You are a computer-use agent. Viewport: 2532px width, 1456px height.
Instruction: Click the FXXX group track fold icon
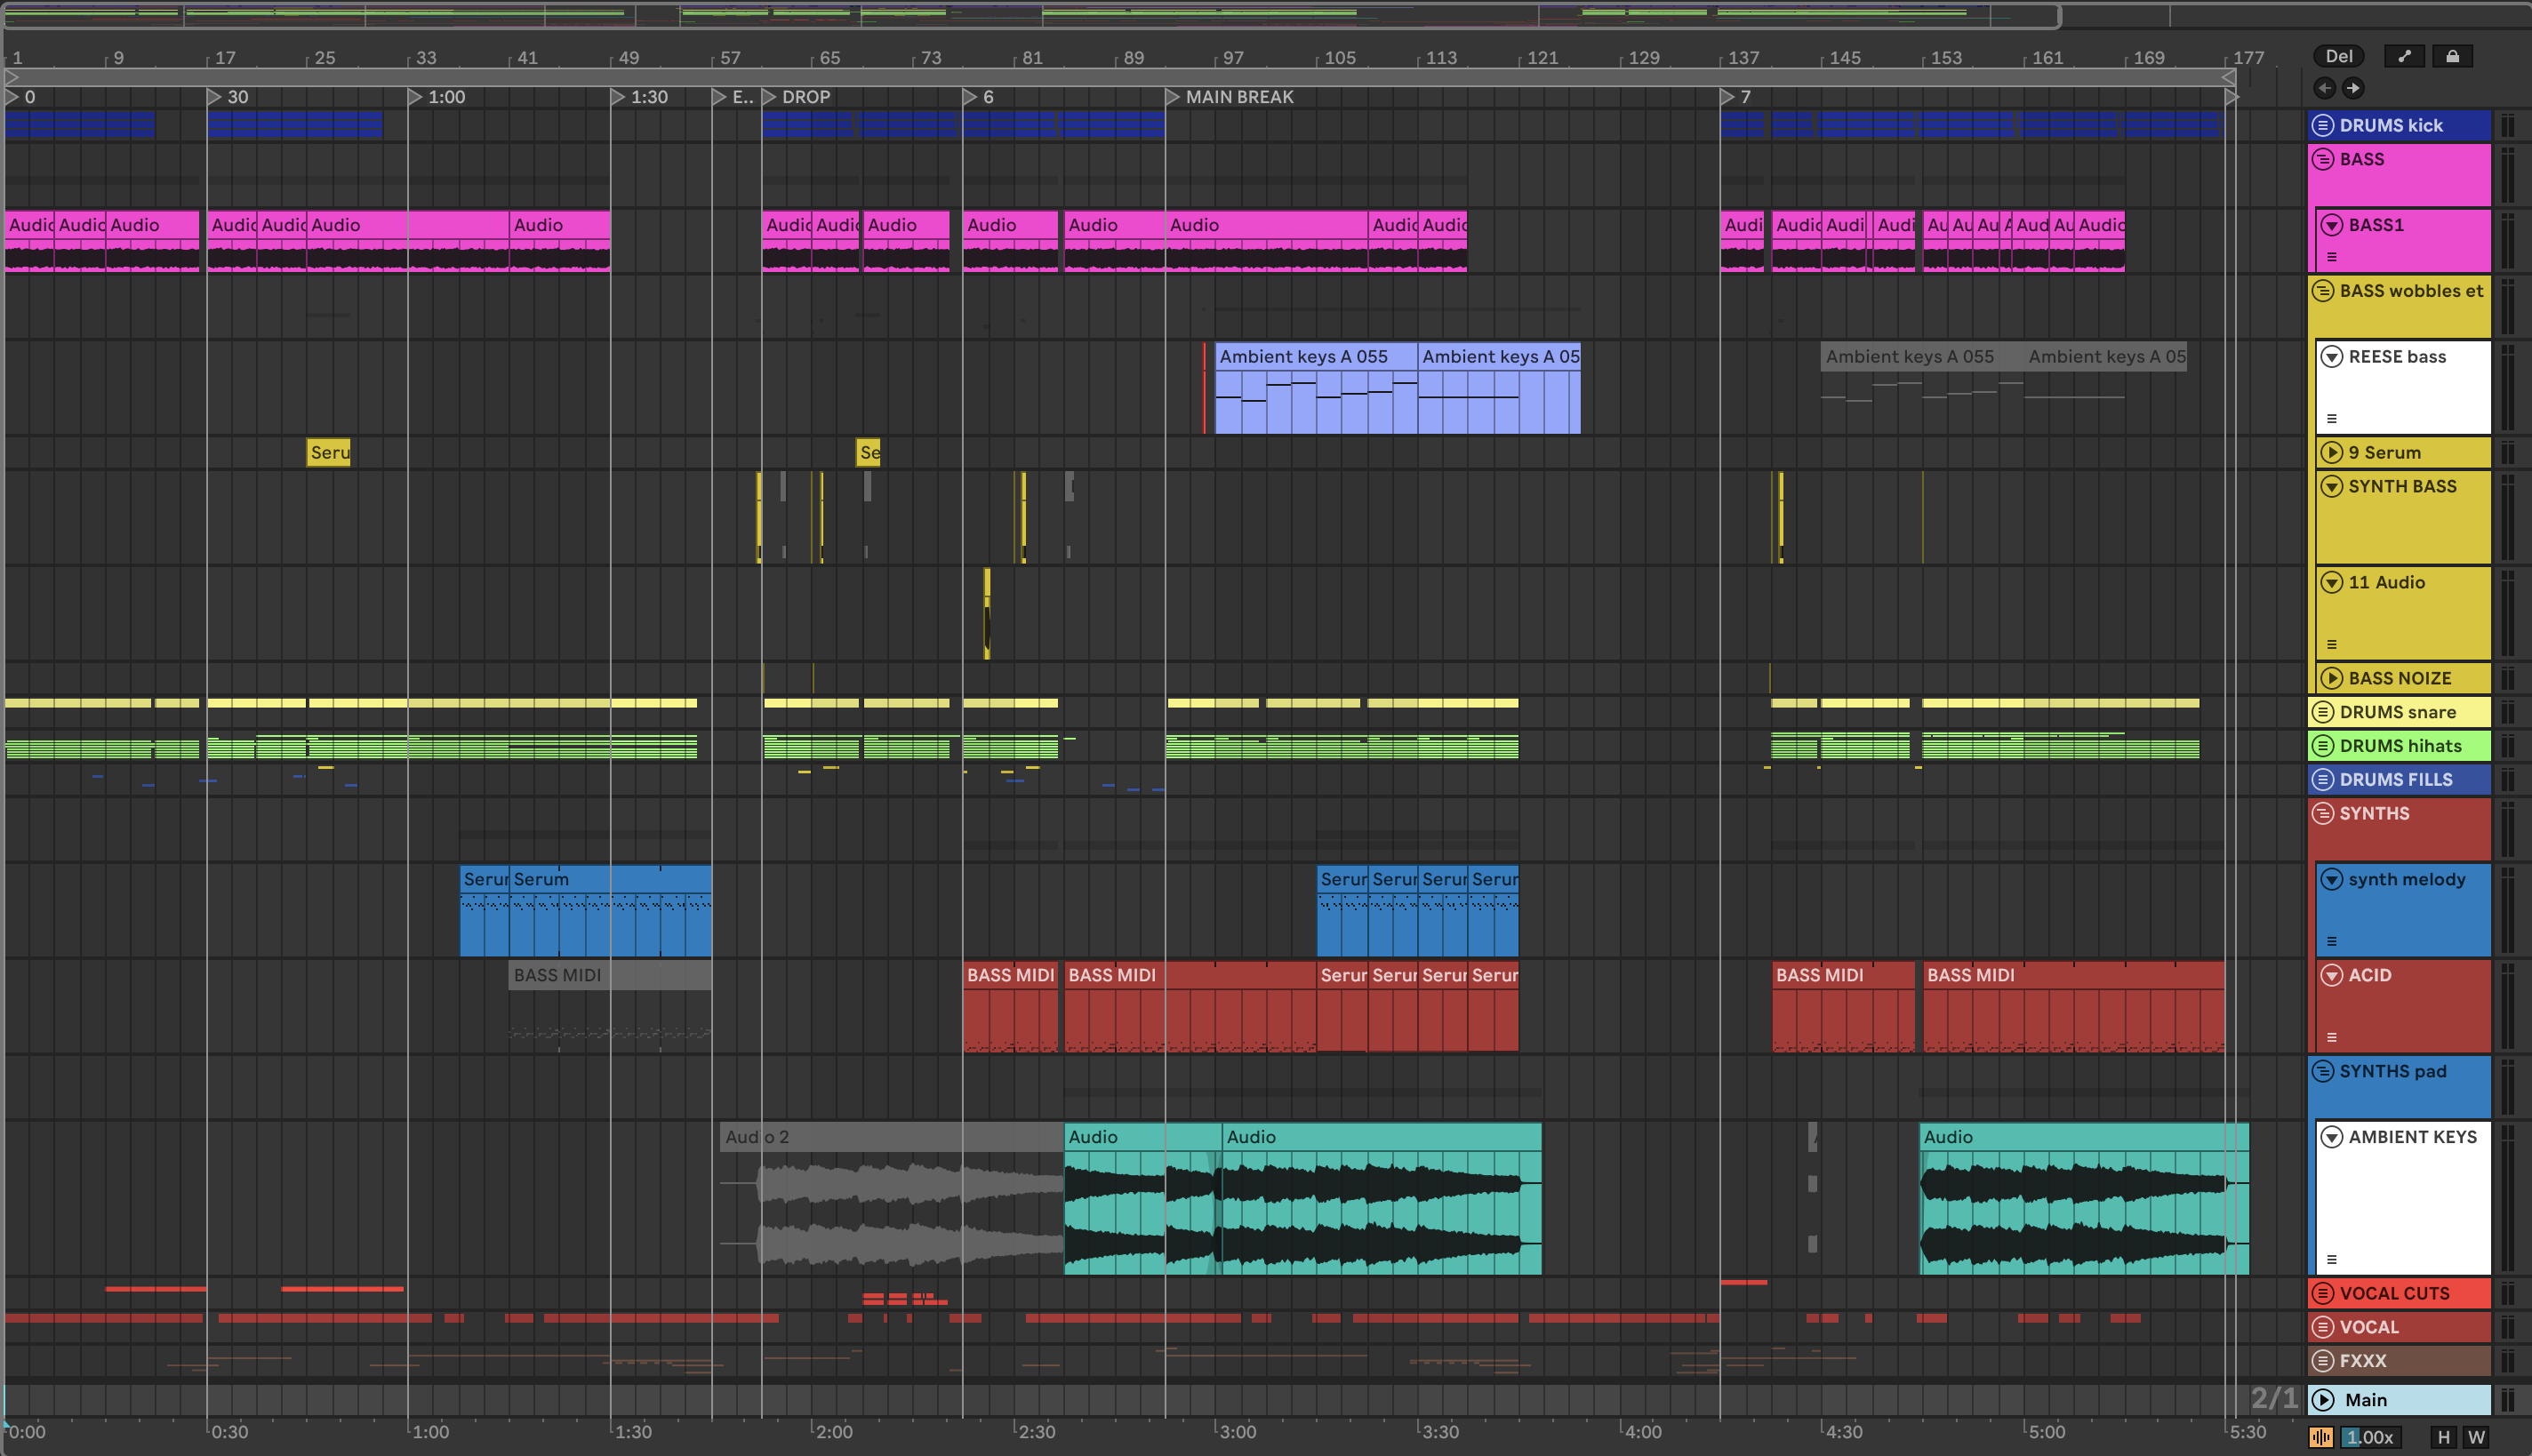[x=2323, y=1361]
